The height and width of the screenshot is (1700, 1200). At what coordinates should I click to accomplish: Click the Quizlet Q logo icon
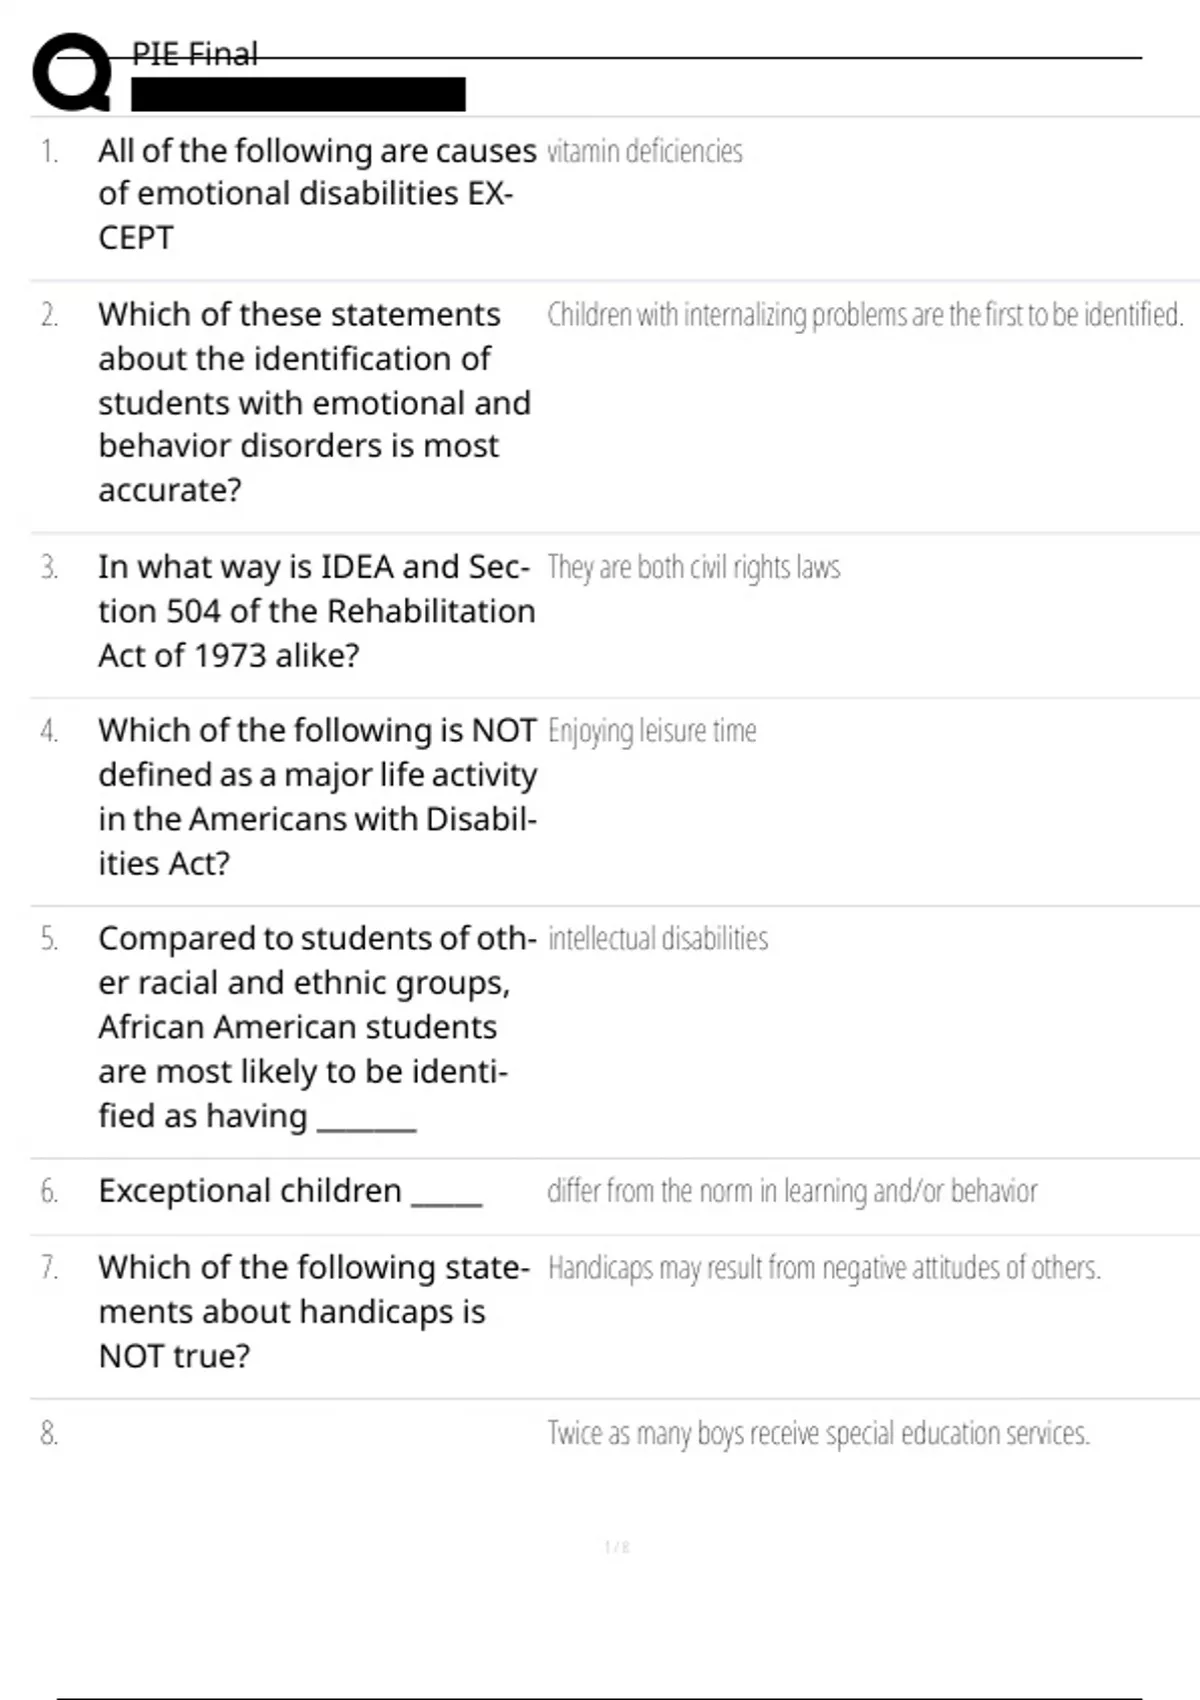[x=71, y=72]
